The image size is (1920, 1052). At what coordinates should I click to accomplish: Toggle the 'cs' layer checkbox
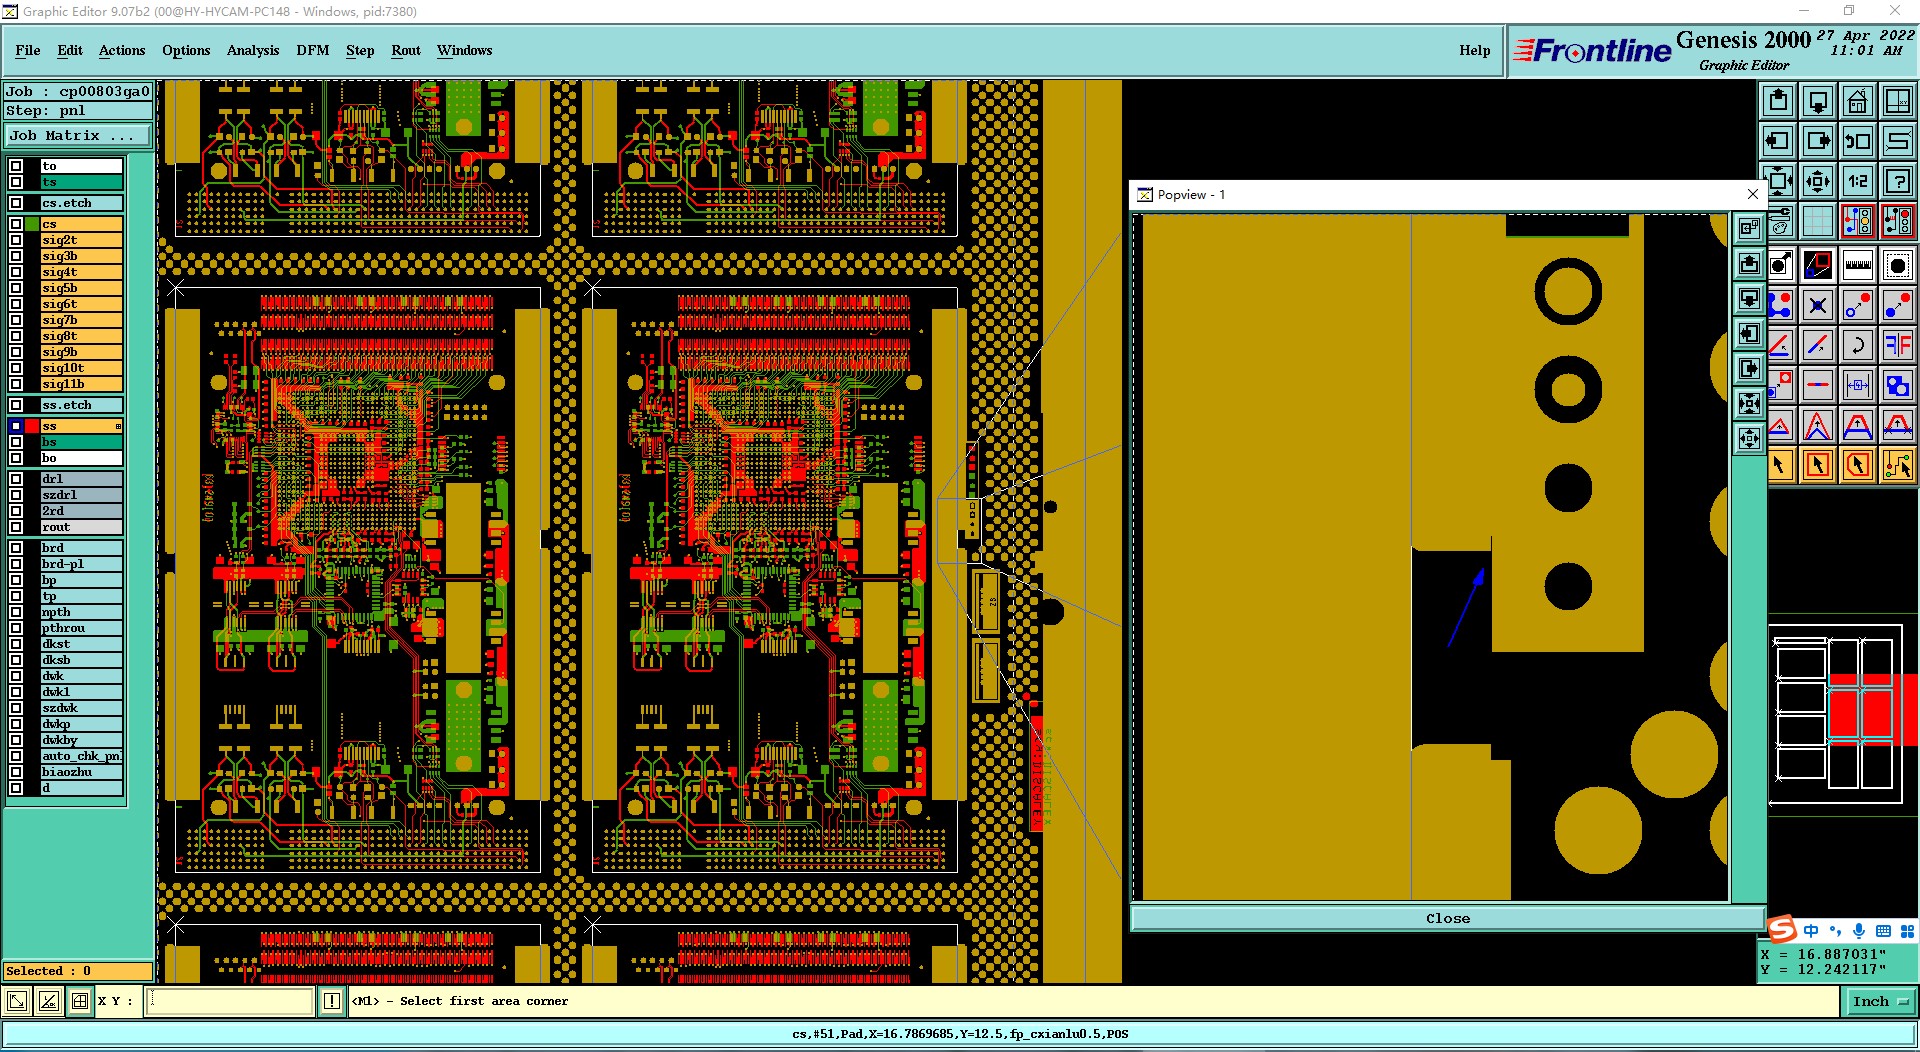[x=16, y=224]
